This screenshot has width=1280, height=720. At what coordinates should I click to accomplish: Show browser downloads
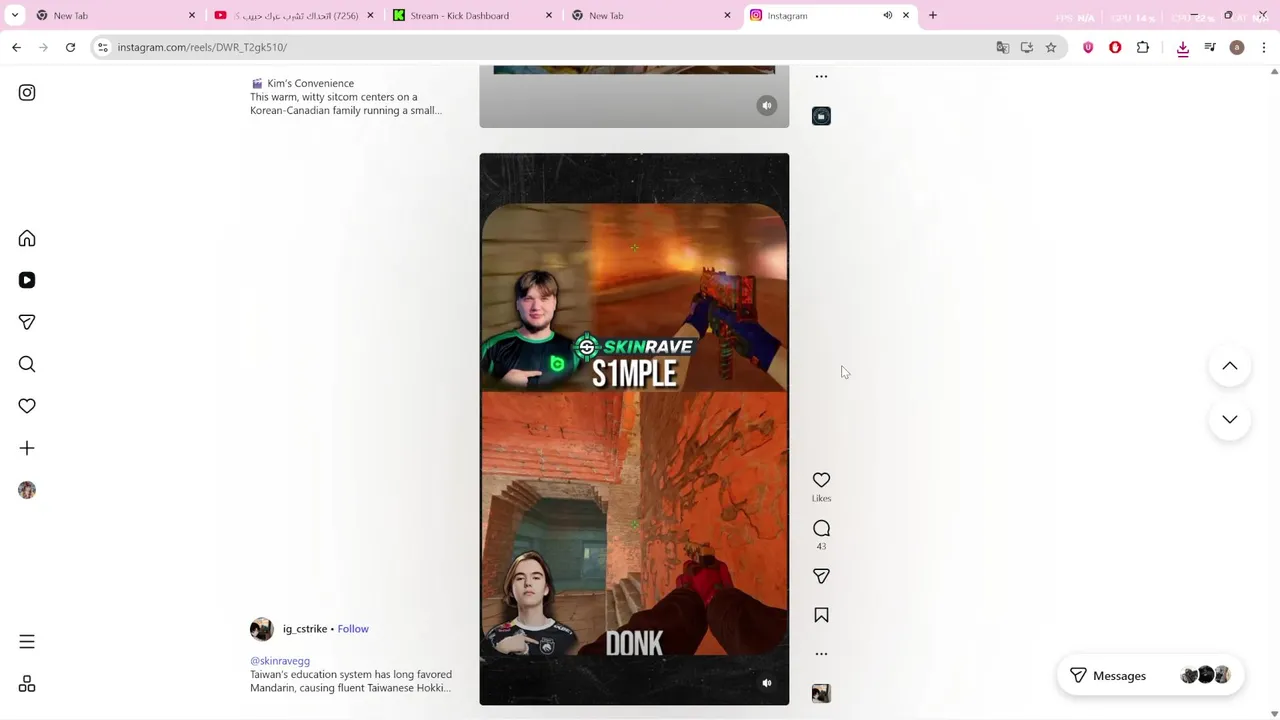[1183, 48]
